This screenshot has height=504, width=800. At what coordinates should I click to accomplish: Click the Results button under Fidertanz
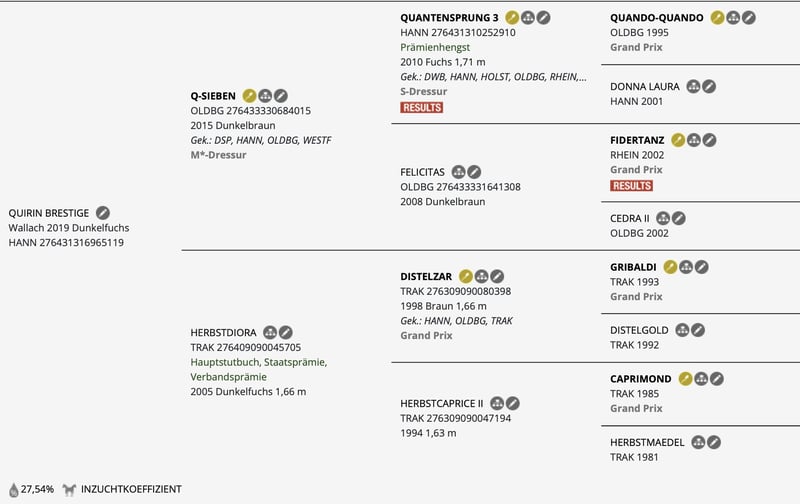coord(631,186)
